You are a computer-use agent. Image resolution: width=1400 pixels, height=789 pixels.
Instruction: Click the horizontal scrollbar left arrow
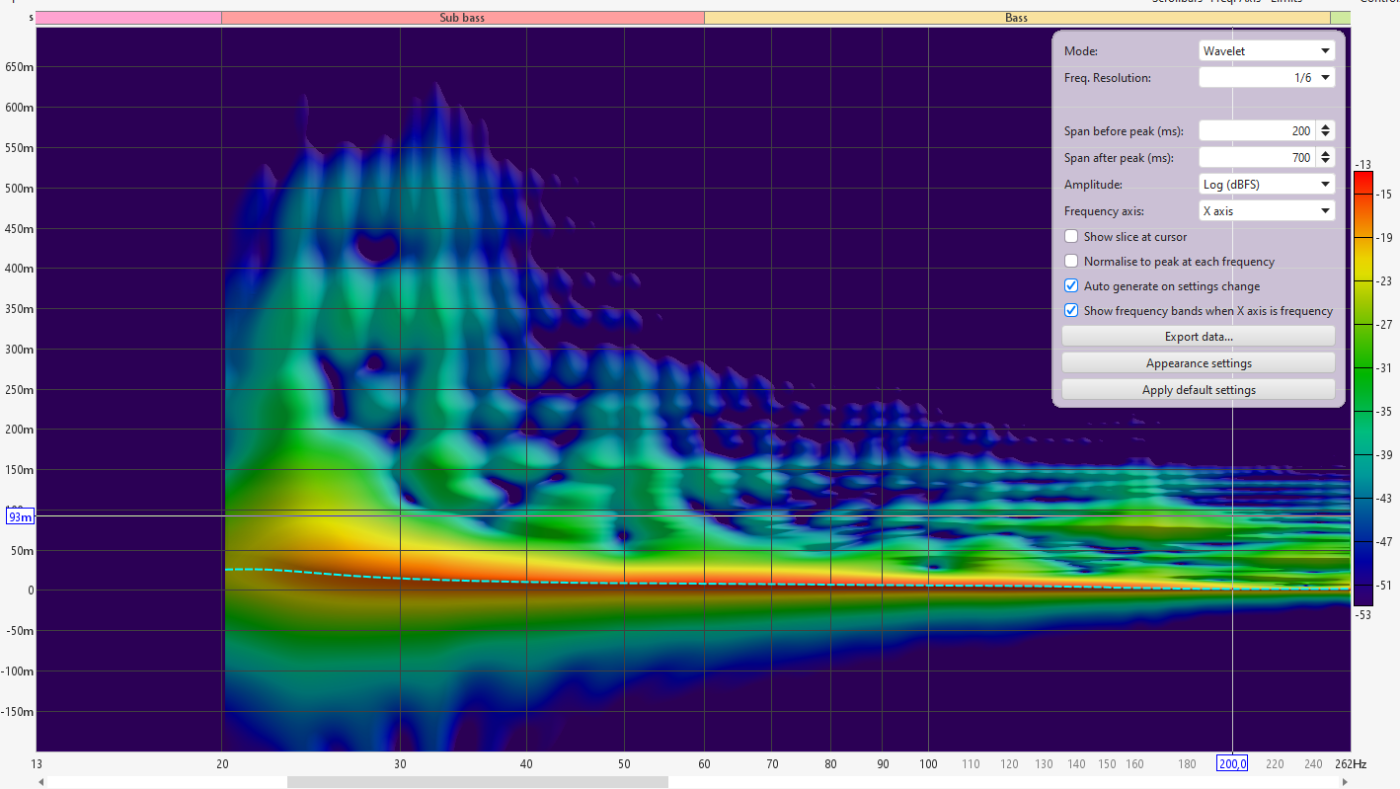pos(42,782)
